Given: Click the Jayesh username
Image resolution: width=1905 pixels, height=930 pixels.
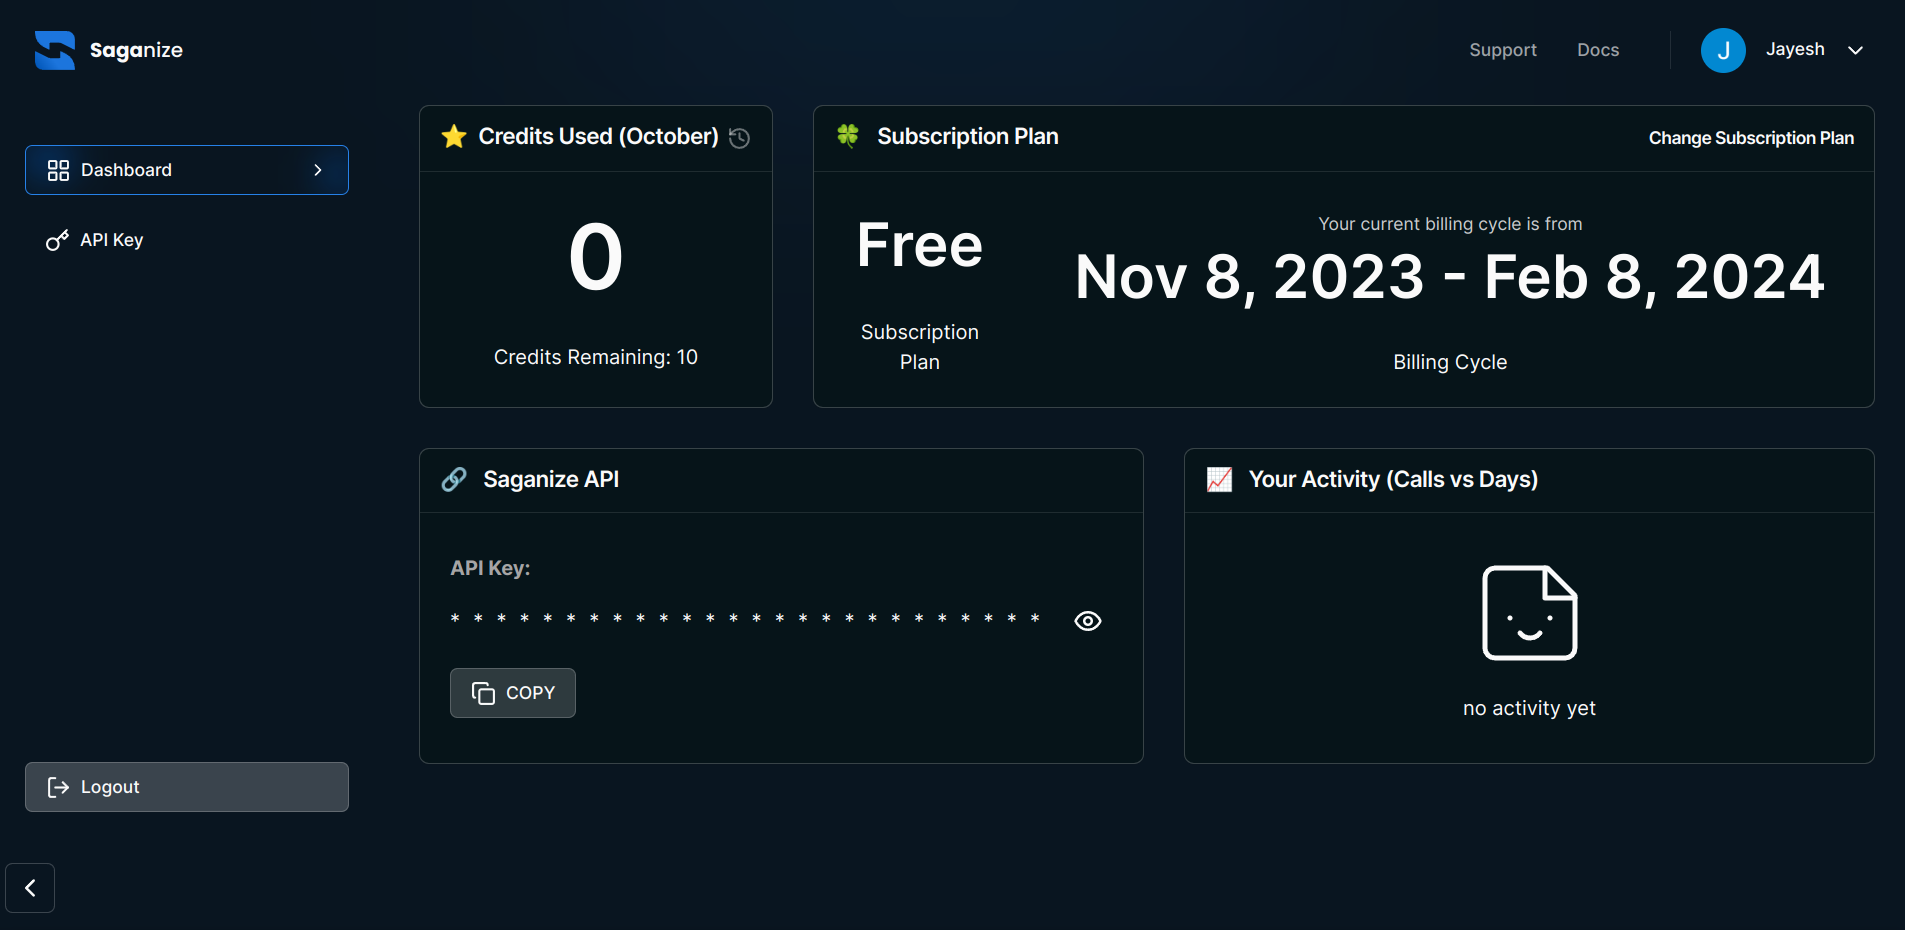Looking at the screenshot, I should pos(1795,49).
